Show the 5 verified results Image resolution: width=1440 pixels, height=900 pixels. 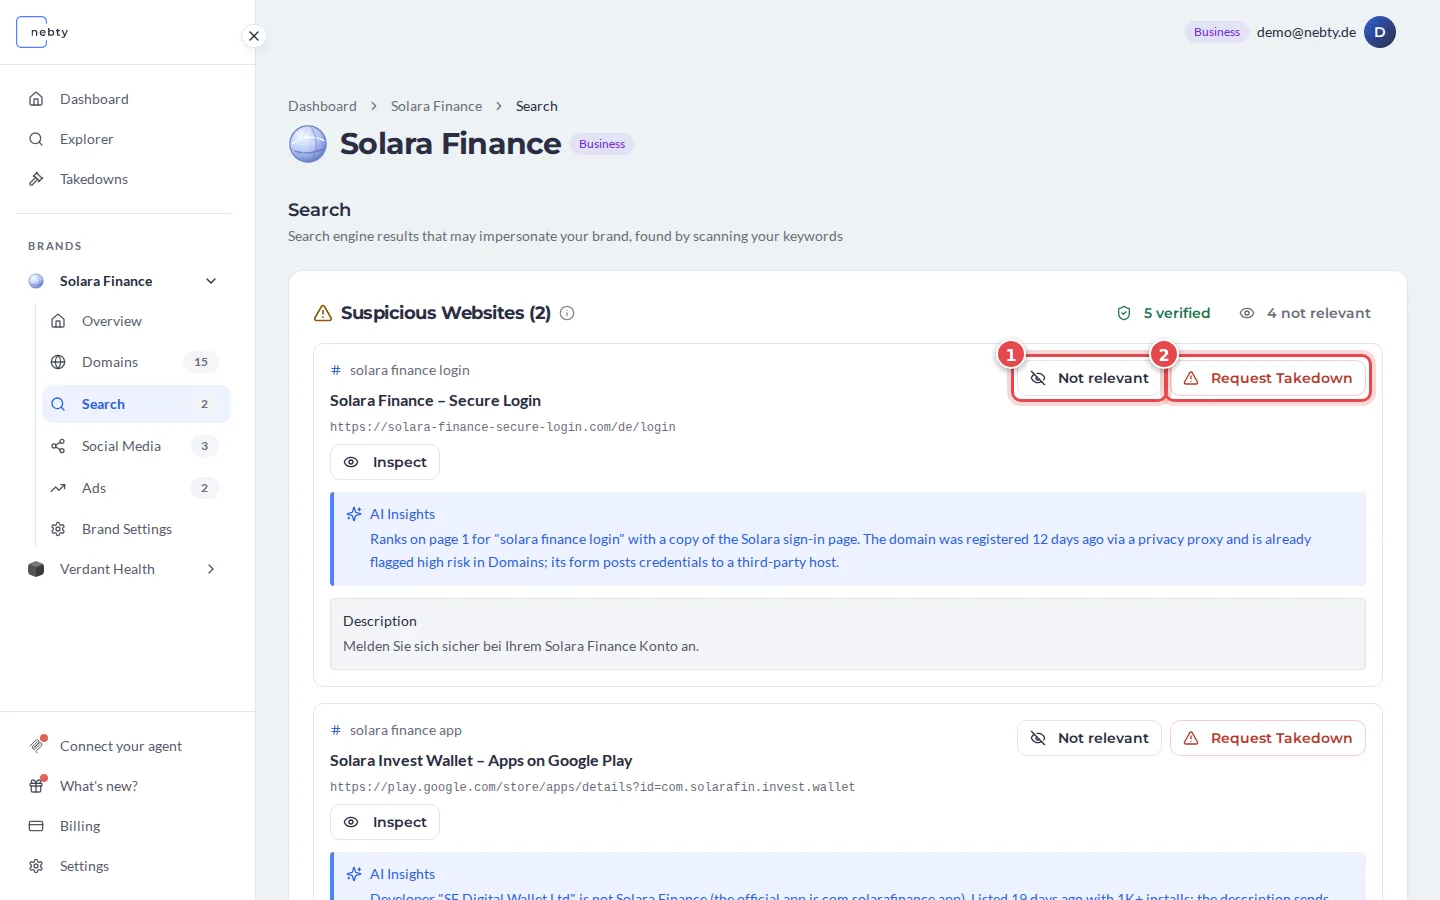tap(1163, 313)
